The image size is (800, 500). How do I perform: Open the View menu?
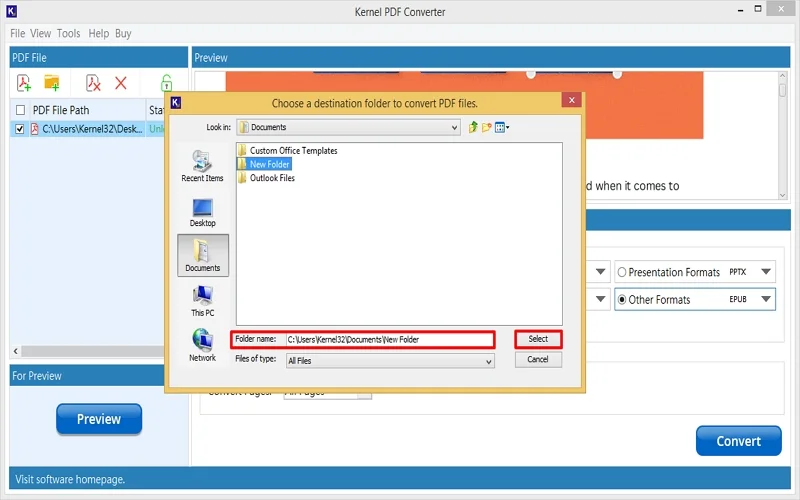(40, 33)
